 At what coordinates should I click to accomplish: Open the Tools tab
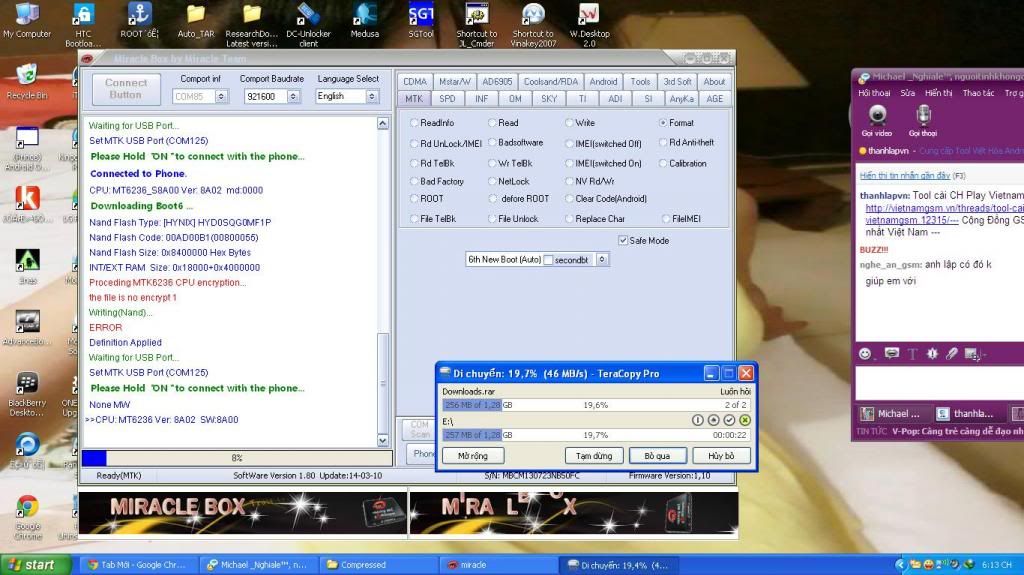point(640,82)
